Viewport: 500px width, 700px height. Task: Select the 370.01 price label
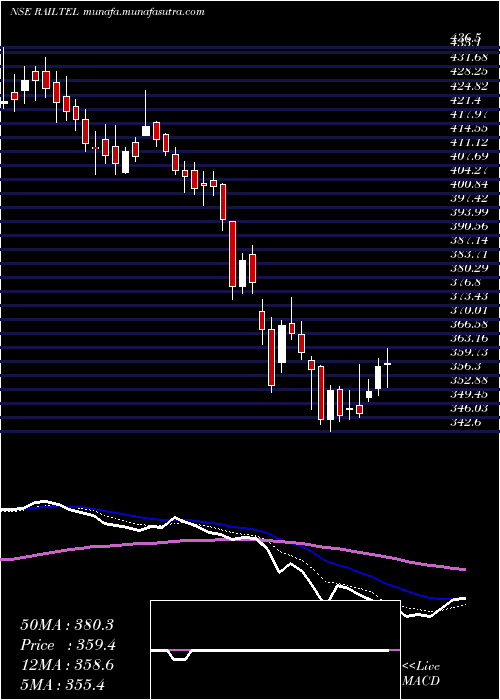coord(471,310)
